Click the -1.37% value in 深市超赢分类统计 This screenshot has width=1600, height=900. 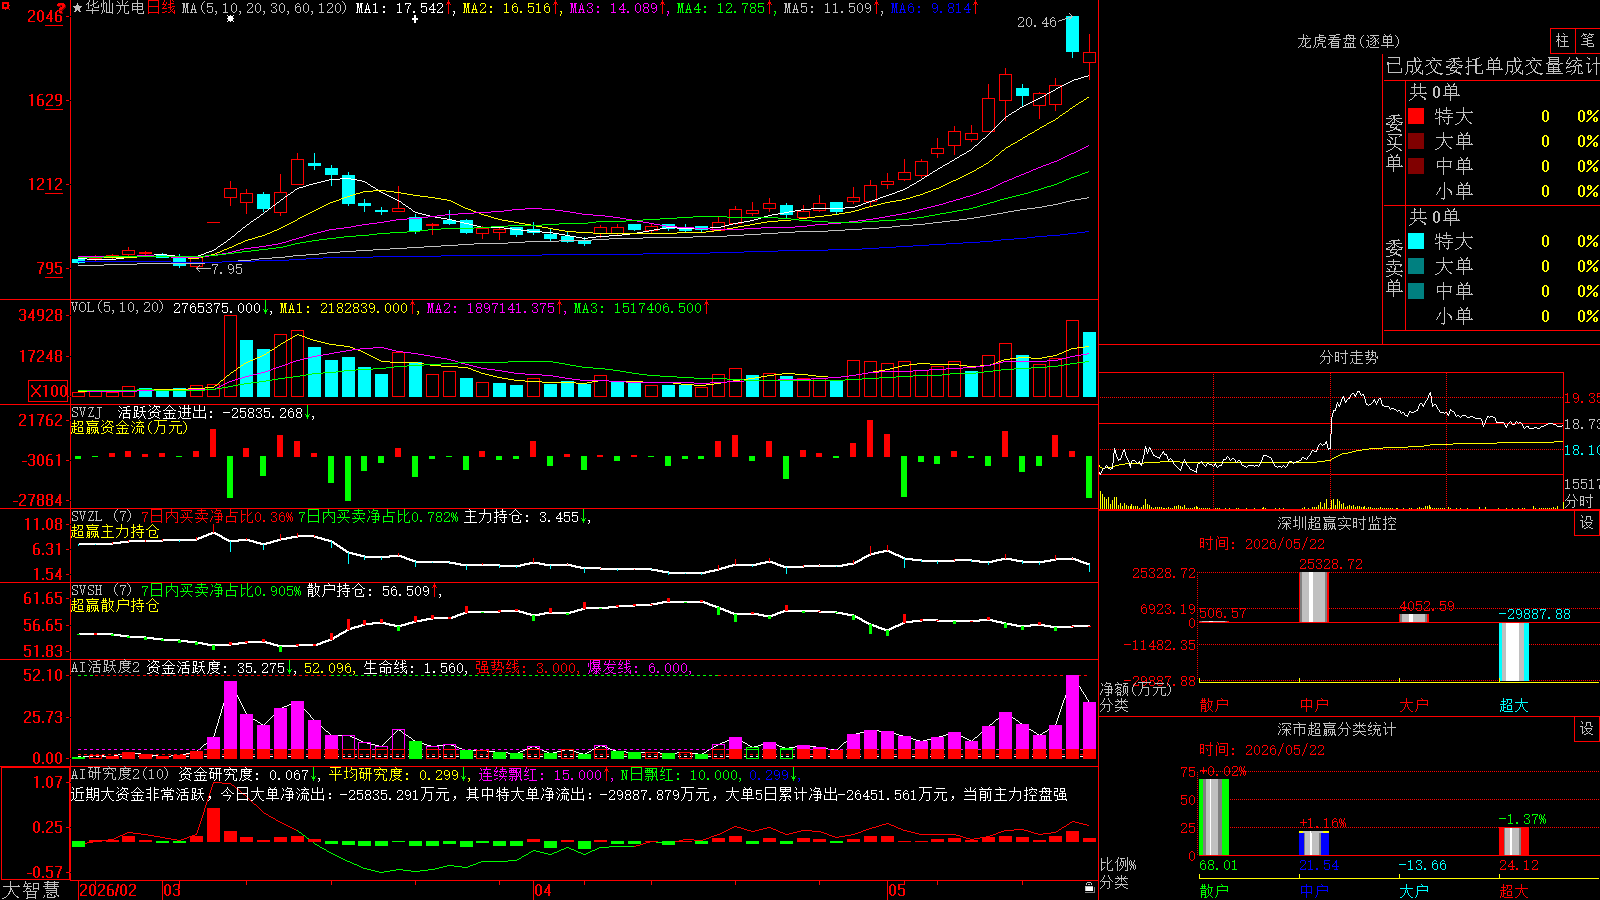(x=1522, y=819)
